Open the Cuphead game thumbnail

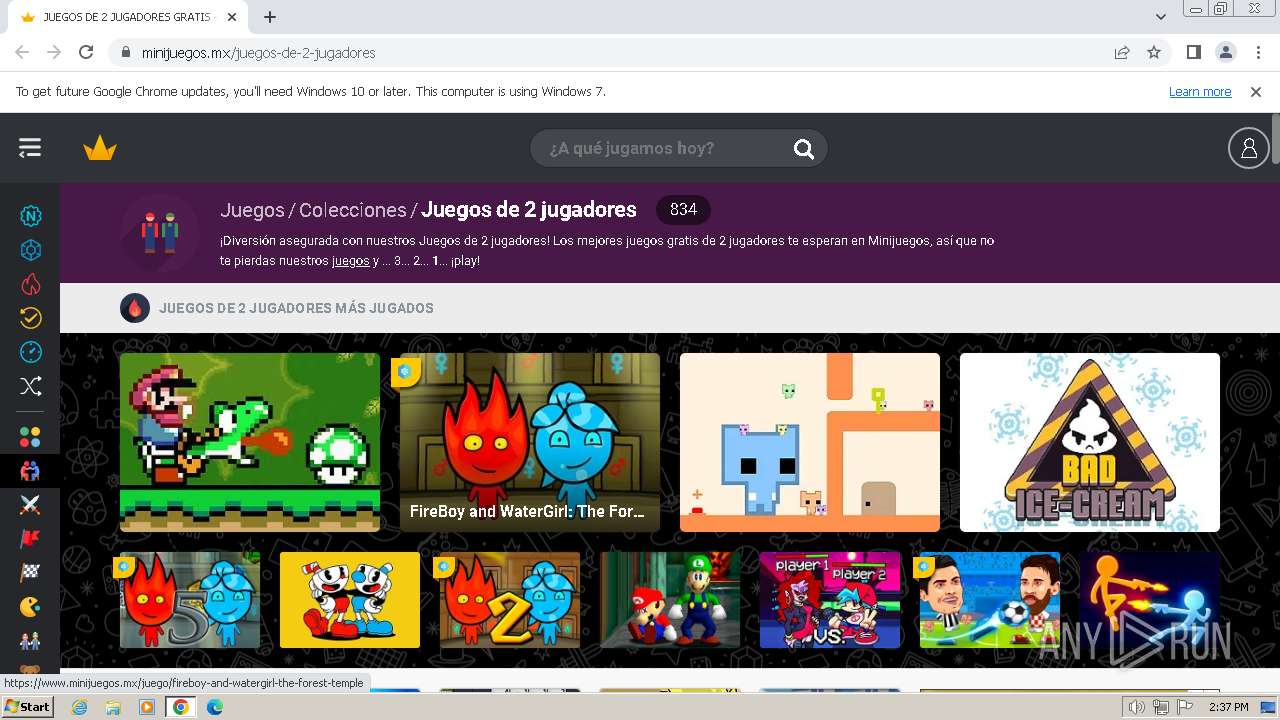[350, 600]
